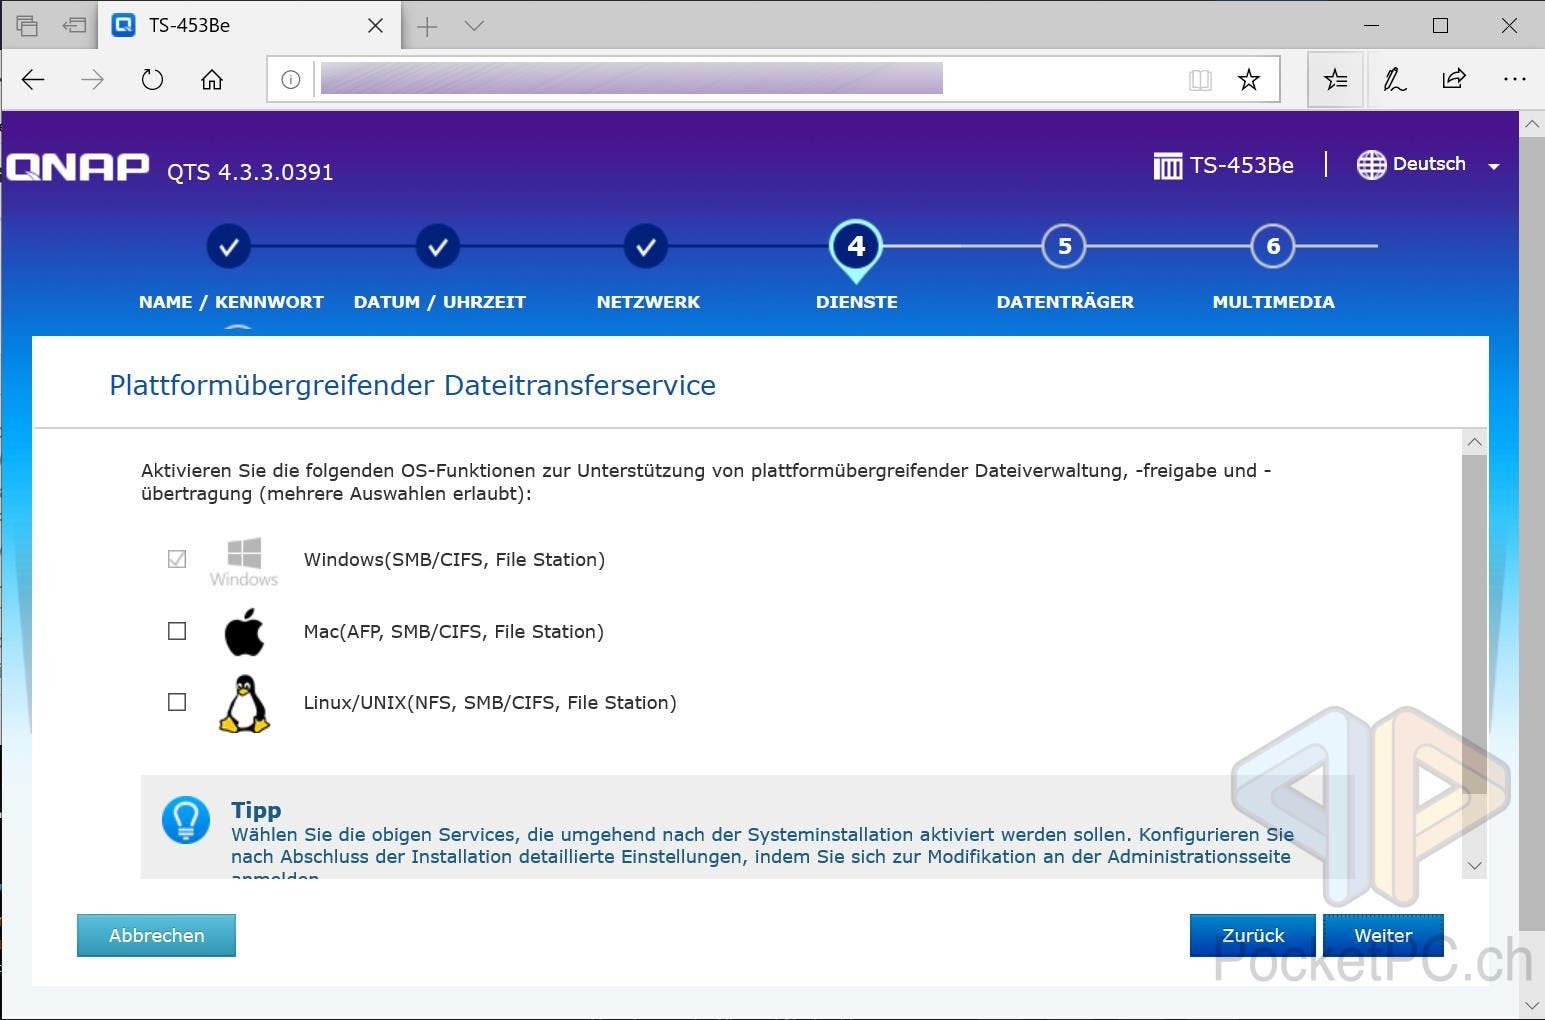
Task: Click the site information icon
Action: click(291, 80)
